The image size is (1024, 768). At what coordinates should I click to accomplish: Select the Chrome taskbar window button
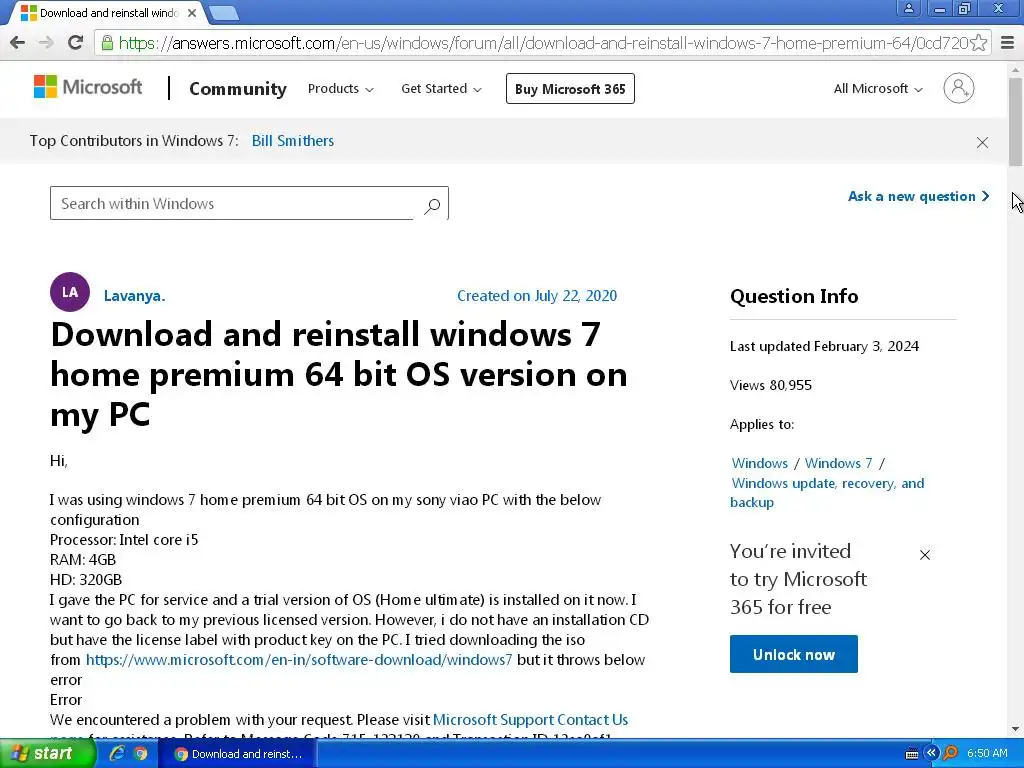(x=238, y=754)
